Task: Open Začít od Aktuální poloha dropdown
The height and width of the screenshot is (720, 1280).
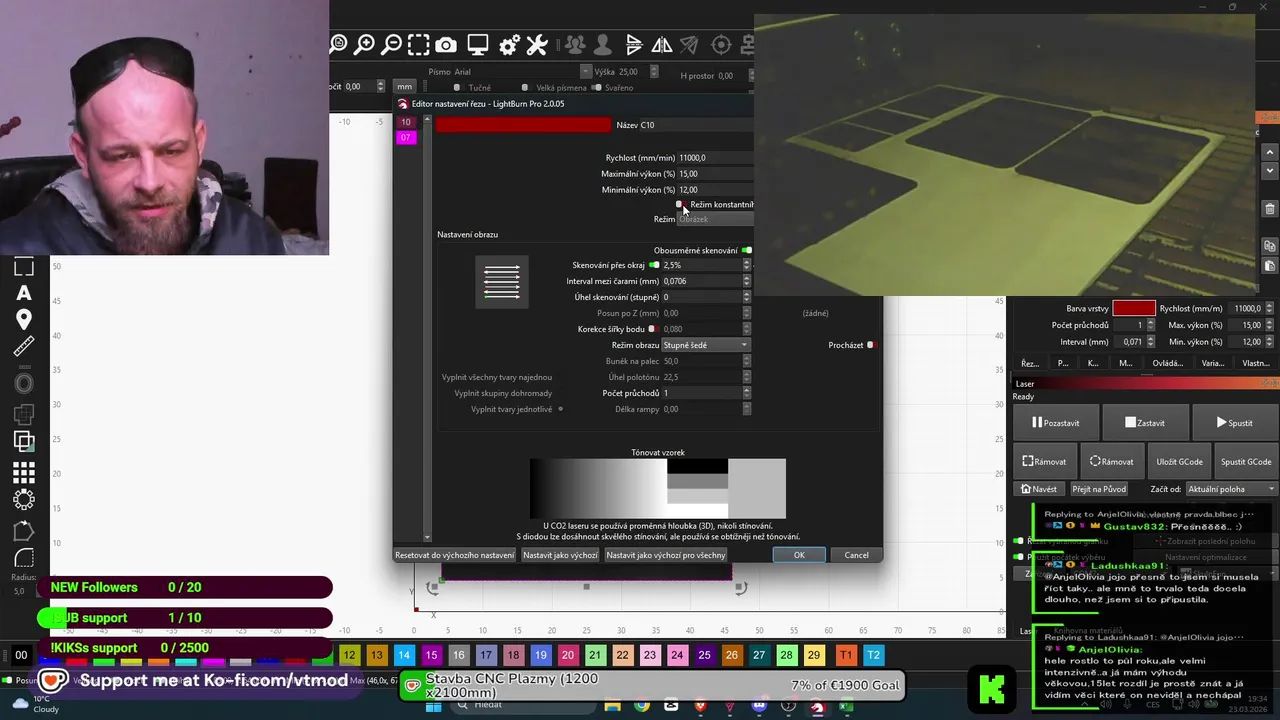Action: click(x=1231, y=489)
